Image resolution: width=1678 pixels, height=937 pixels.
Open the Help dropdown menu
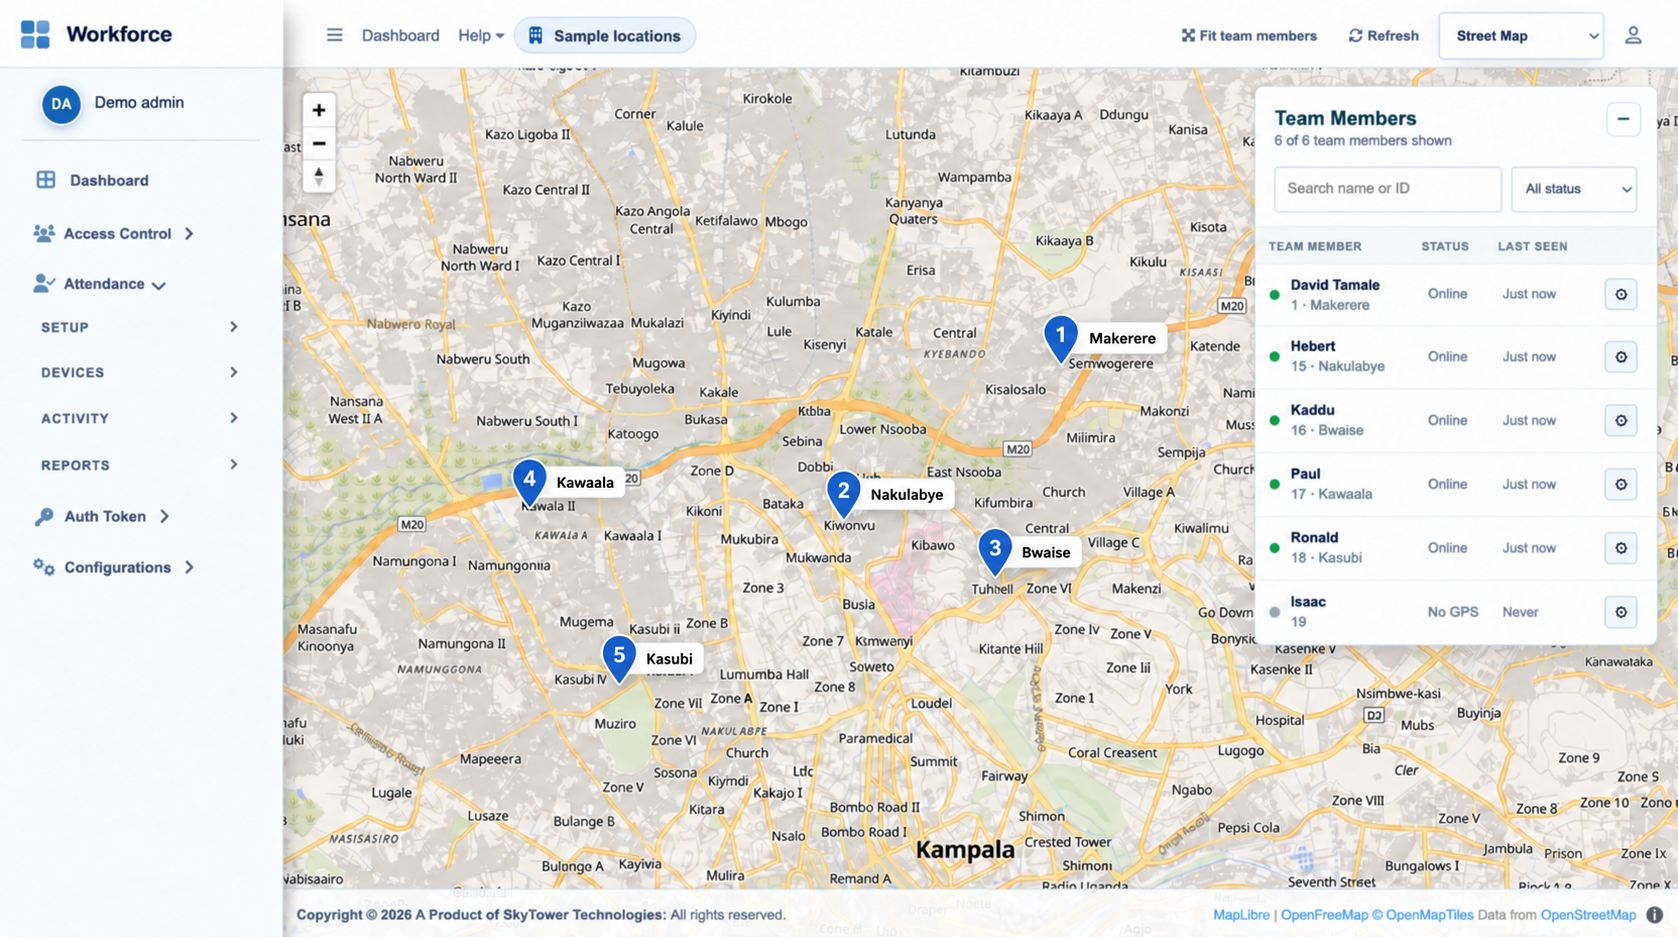pyautogui.click(x=481, y=36)
